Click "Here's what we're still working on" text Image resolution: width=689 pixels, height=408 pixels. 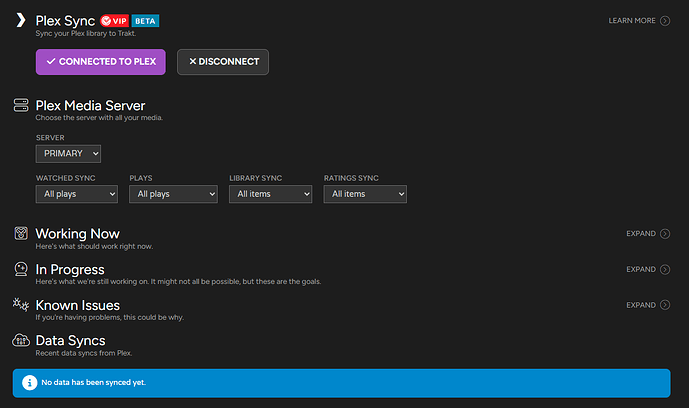pos(178,282)
